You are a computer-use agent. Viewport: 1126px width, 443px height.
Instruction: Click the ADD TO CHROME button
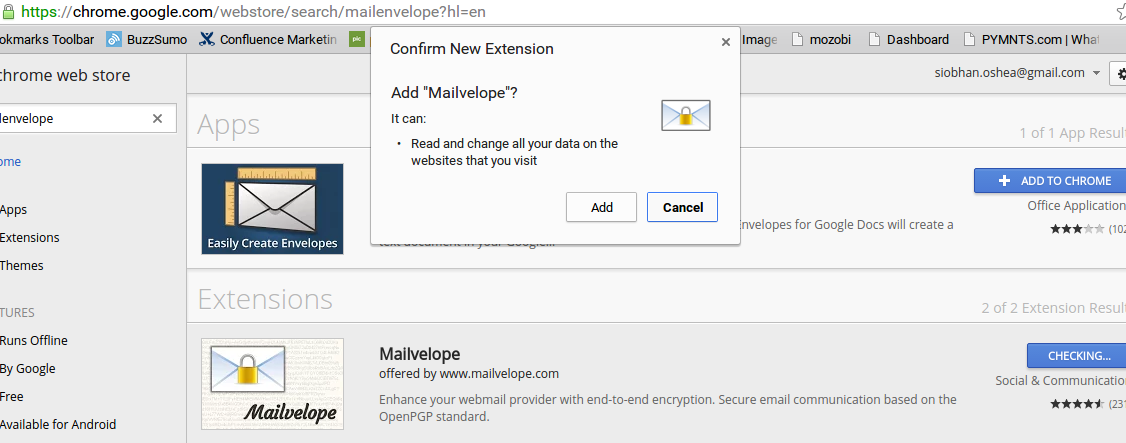pos(1050,181)
